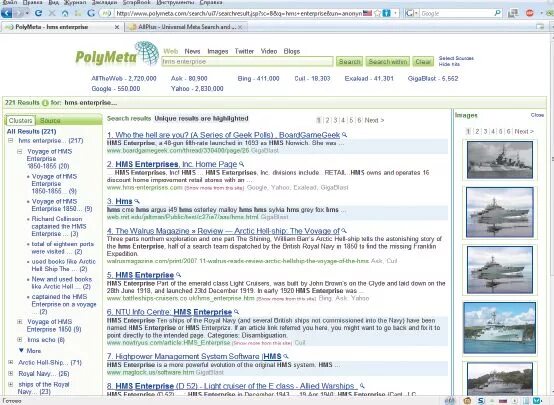Switch to the Twitter search tab

[244, 51]
